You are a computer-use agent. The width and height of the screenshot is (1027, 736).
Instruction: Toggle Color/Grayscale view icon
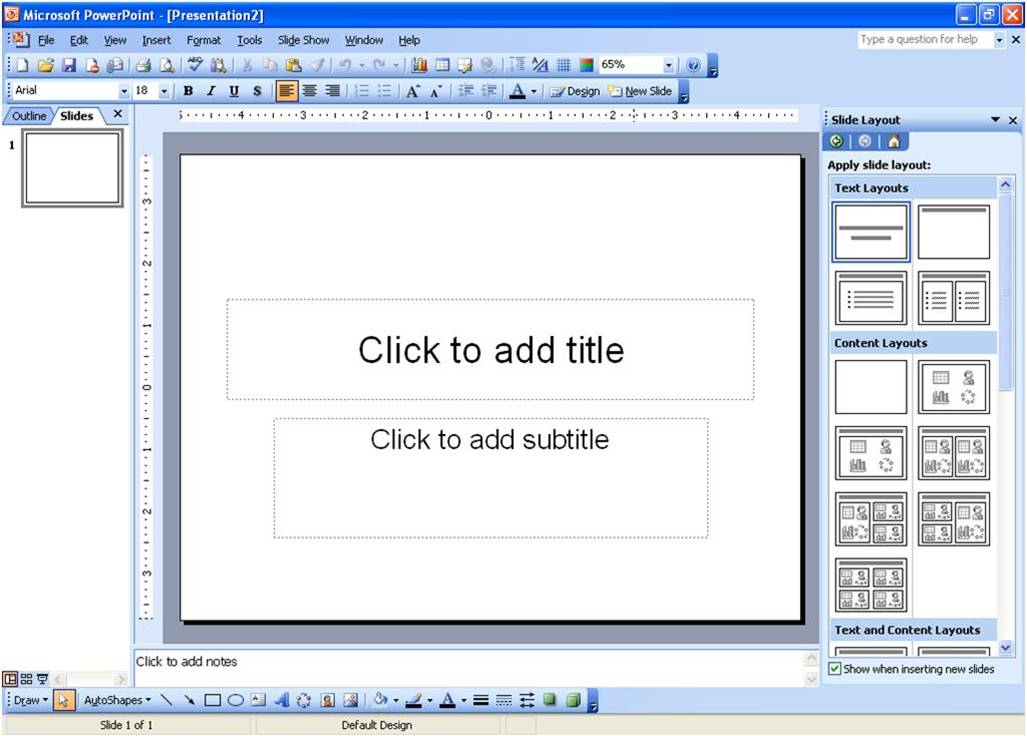tap(586, 65)
